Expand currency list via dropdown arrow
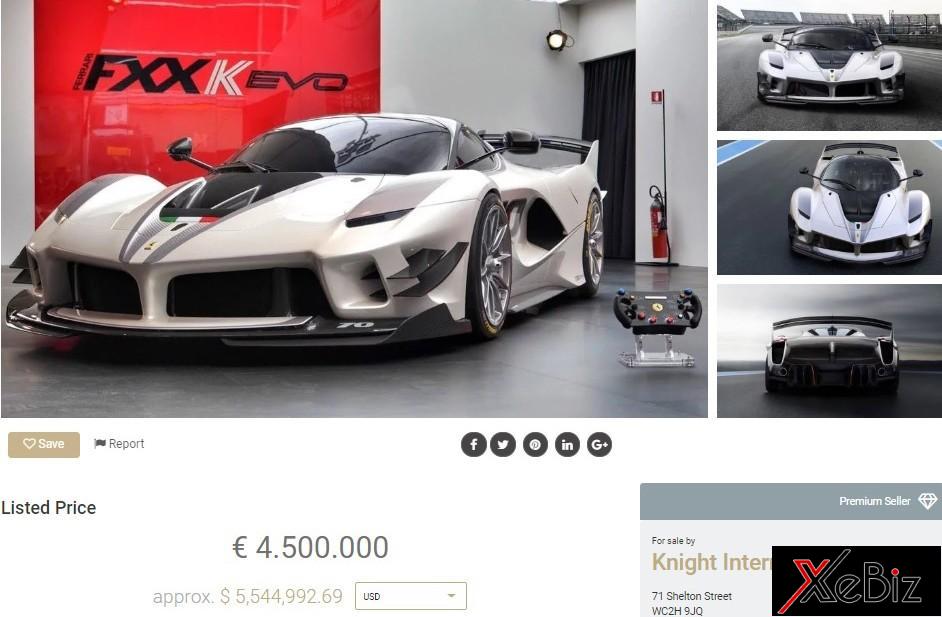 [451, 596]
